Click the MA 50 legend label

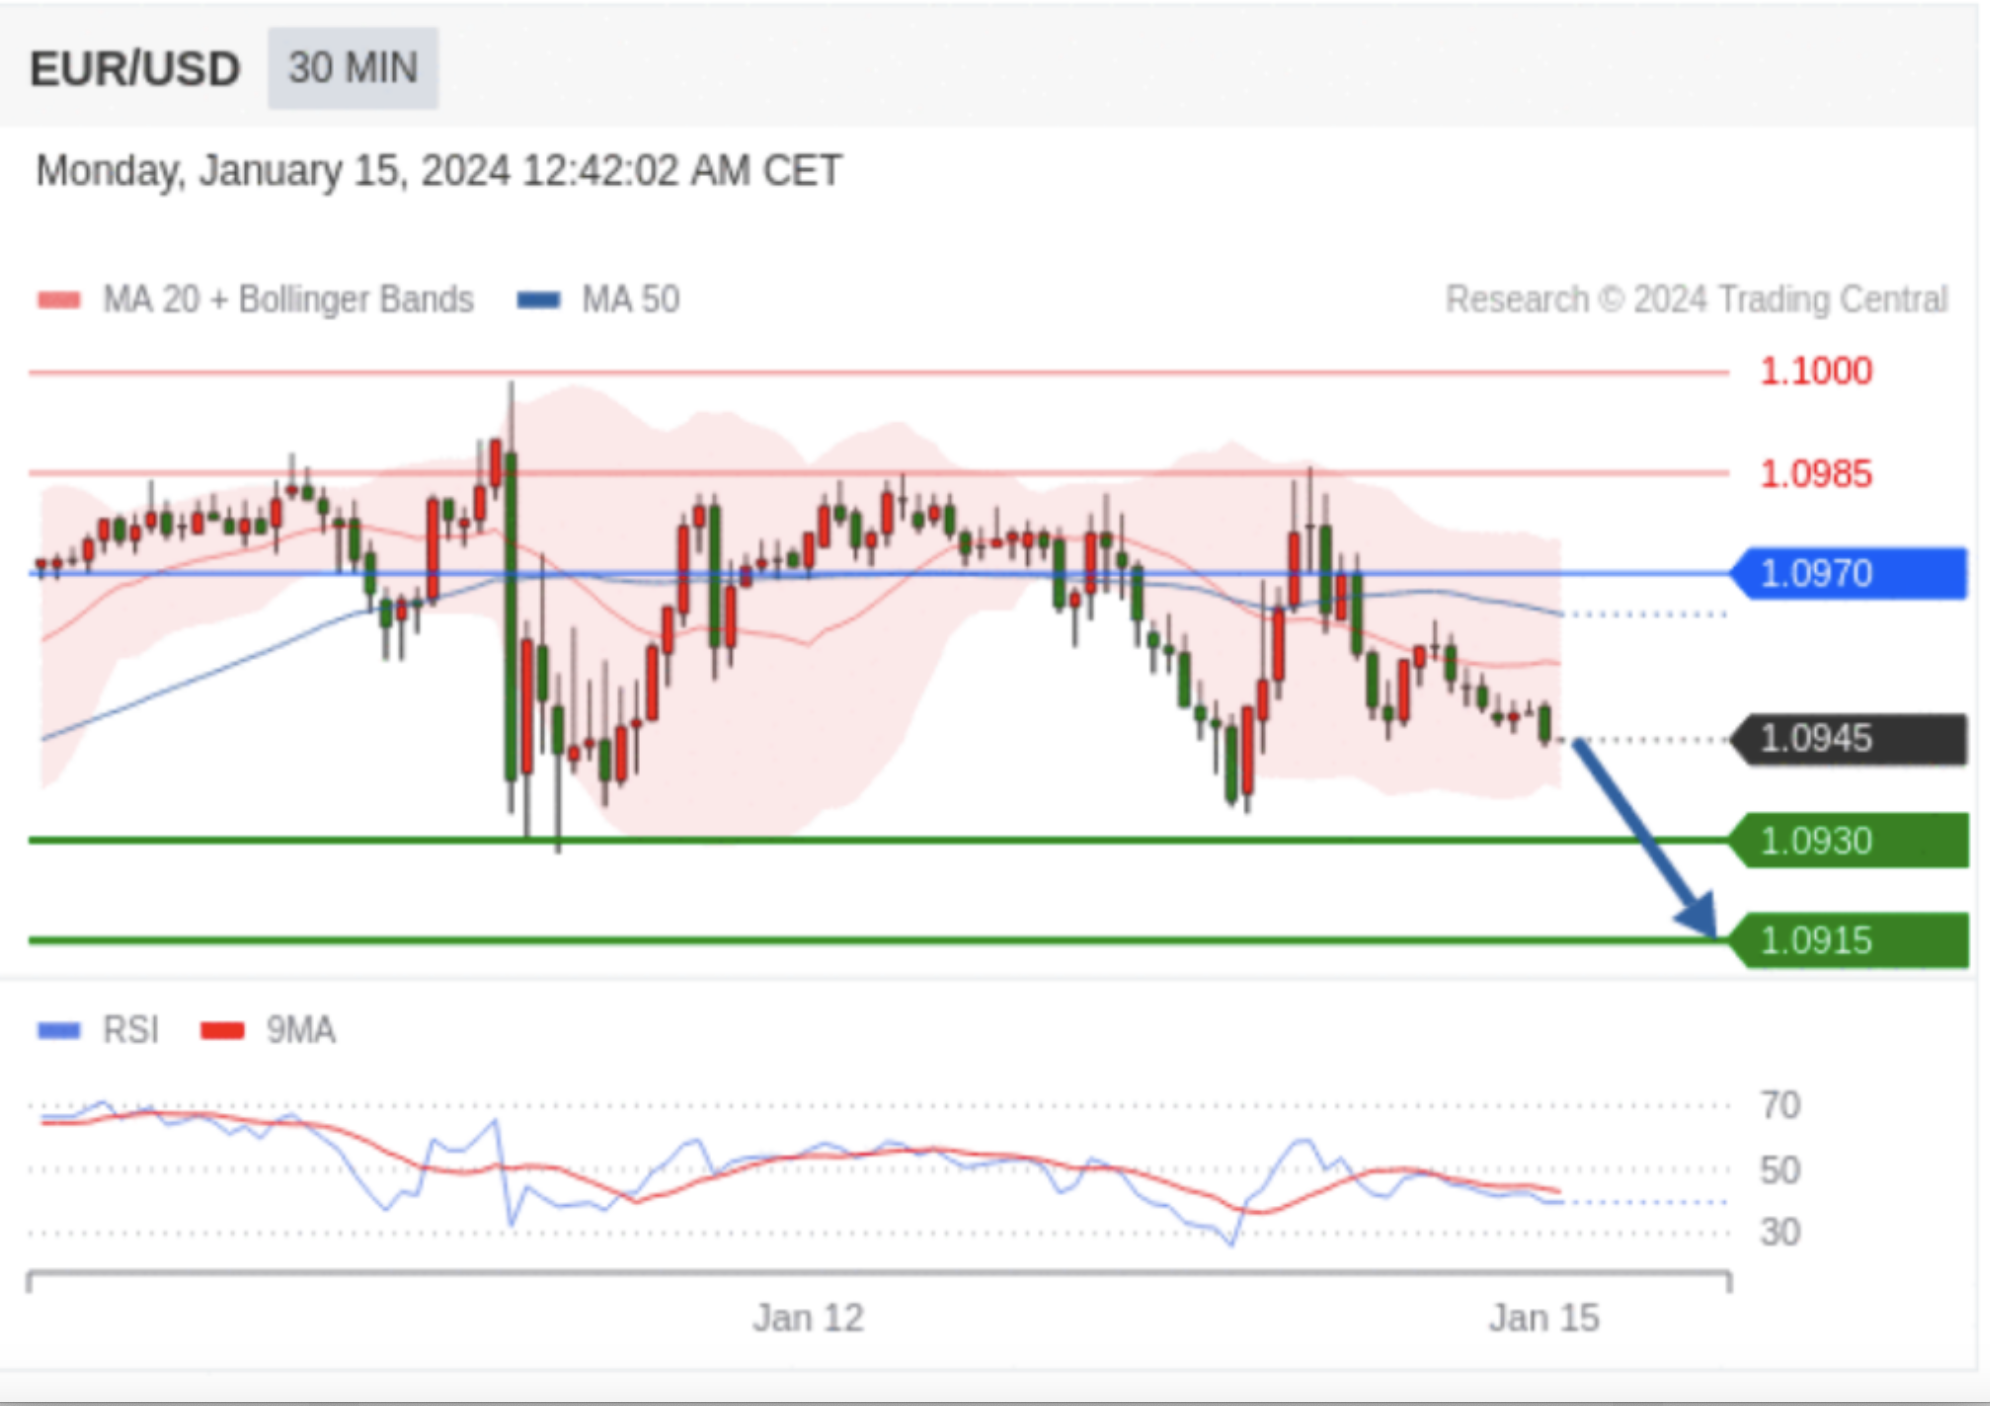(x=631, y=300)
